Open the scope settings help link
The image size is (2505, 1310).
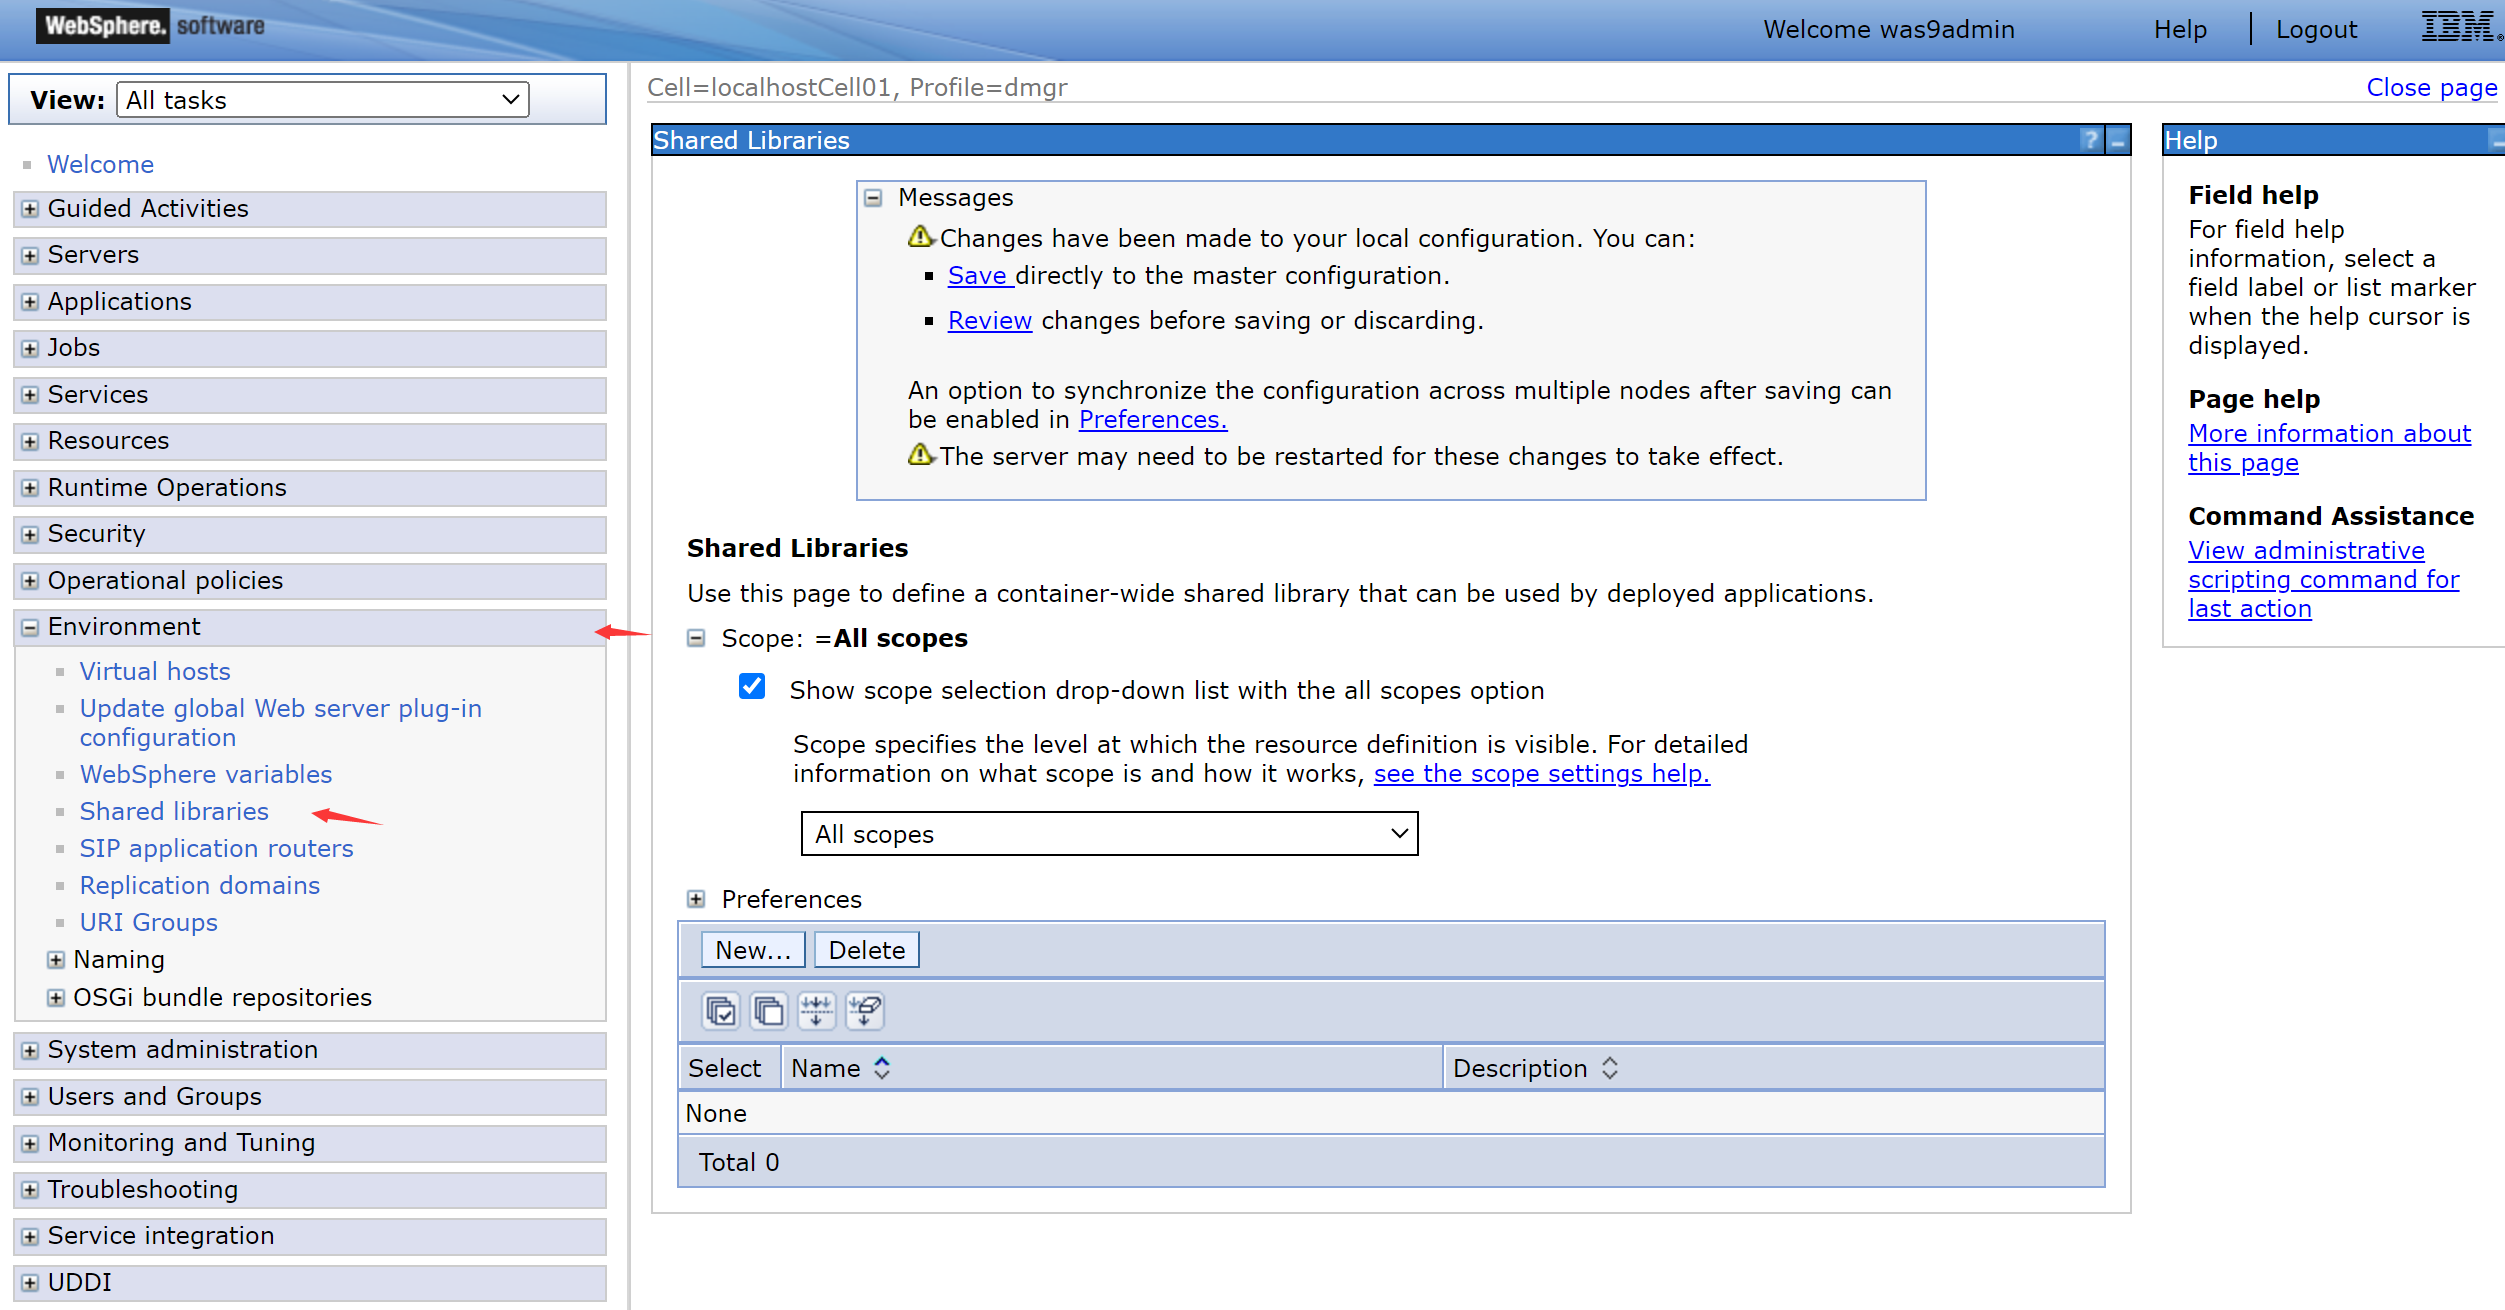pos(1542,773)
